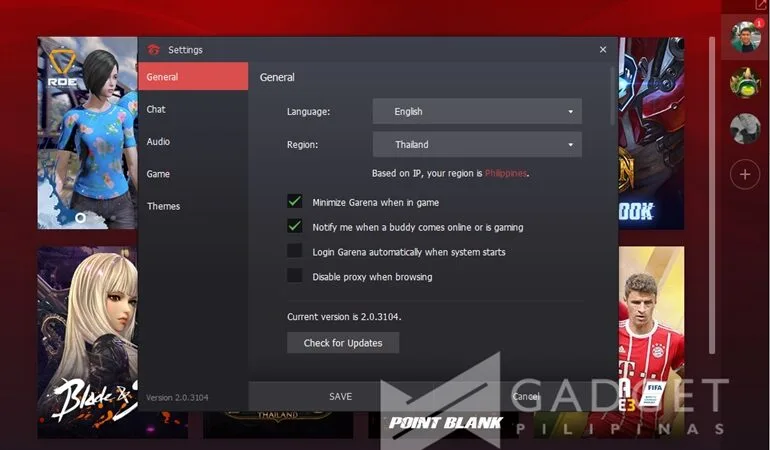Open the General settings tab
The image size is (770, 450).
[193, 77]
